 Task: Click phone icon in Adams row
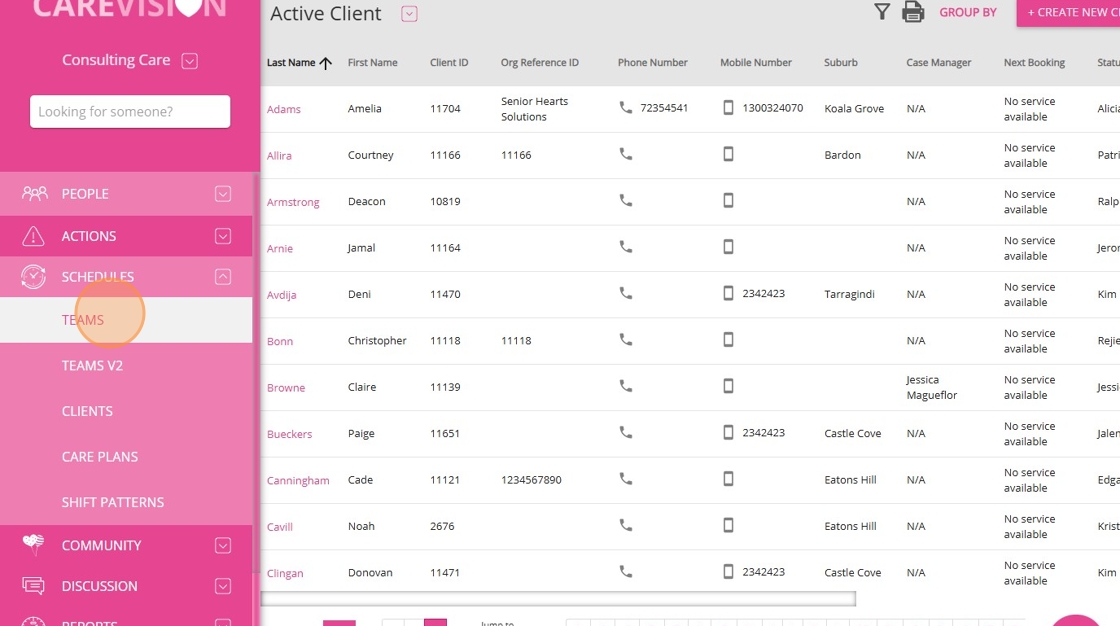tap(626, 107)
